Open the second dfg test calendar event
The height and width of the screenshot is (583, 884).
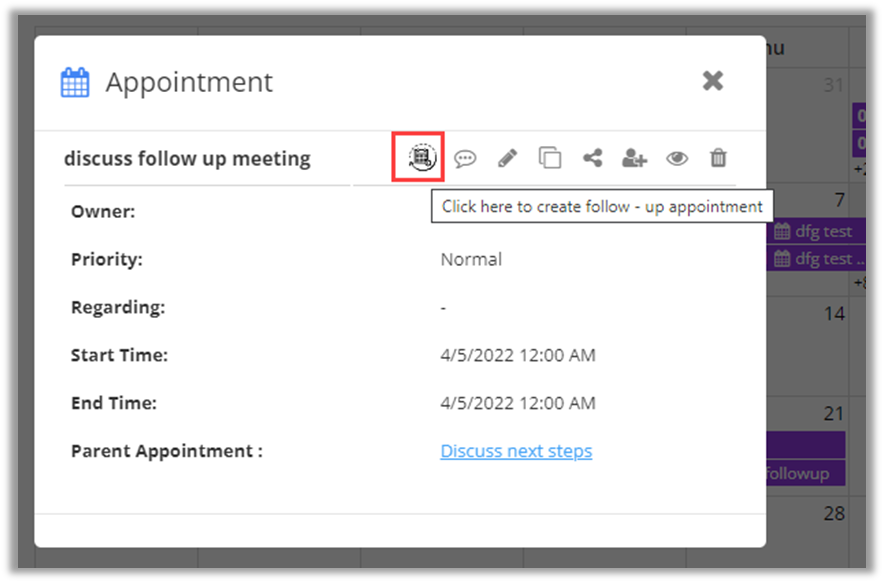[x=813, y=259]
